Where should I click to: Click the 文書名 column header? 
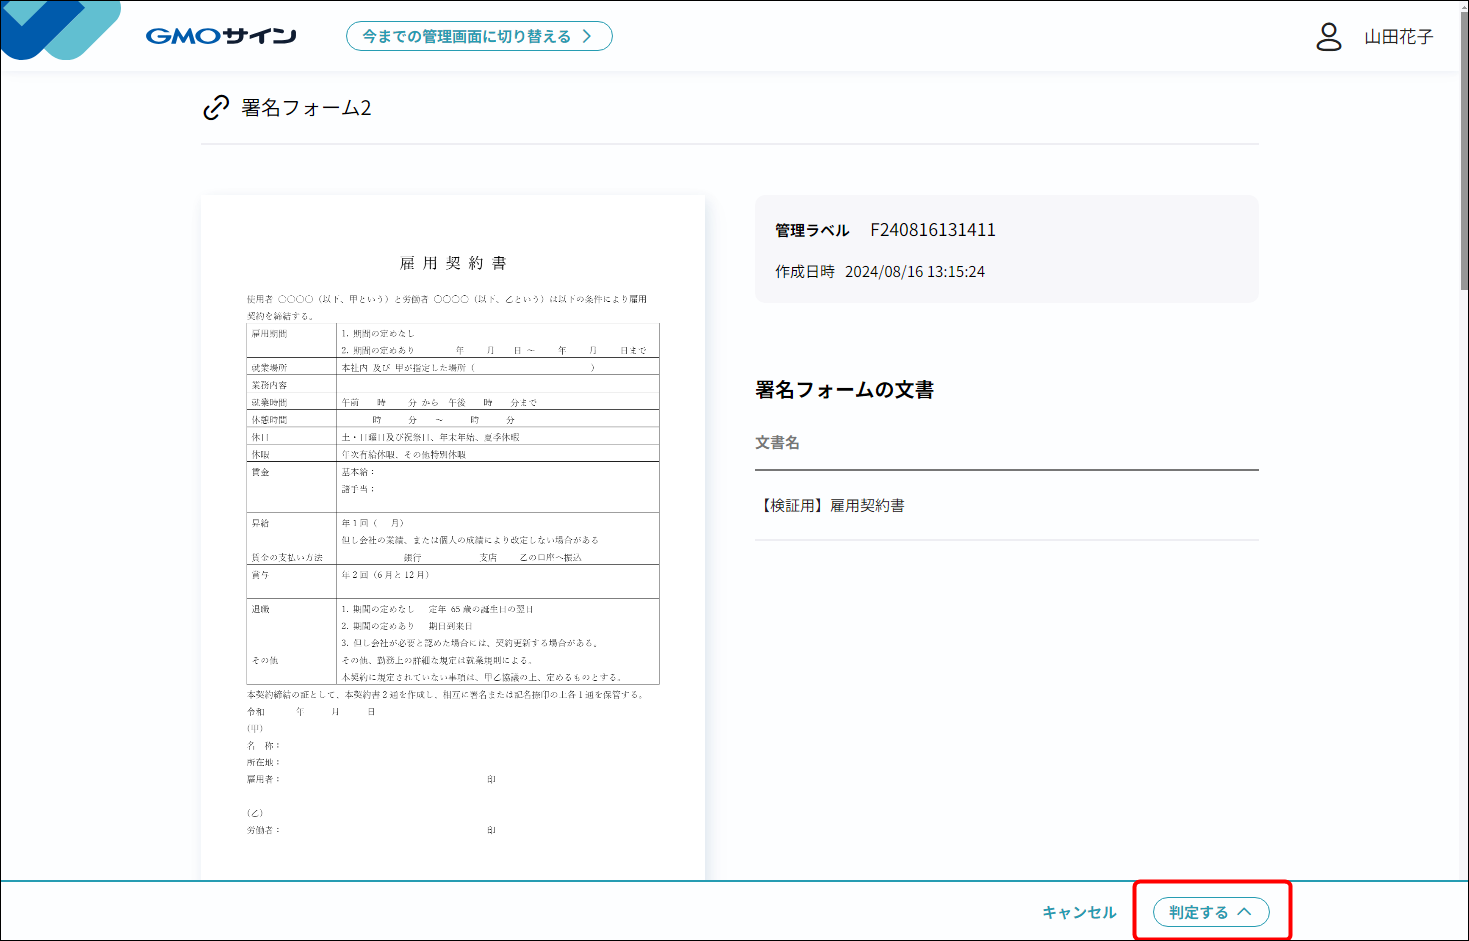coord(777,443)
